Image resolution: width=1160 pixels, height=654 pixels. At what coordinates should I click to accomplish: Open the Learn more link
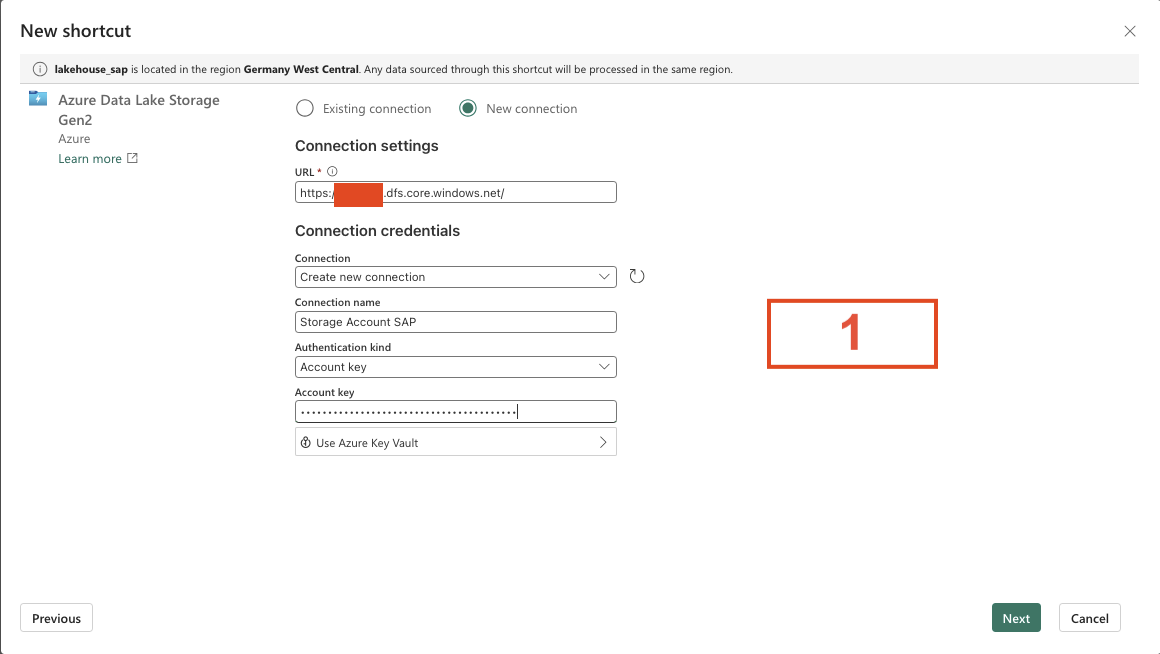[x=89, y=158]
